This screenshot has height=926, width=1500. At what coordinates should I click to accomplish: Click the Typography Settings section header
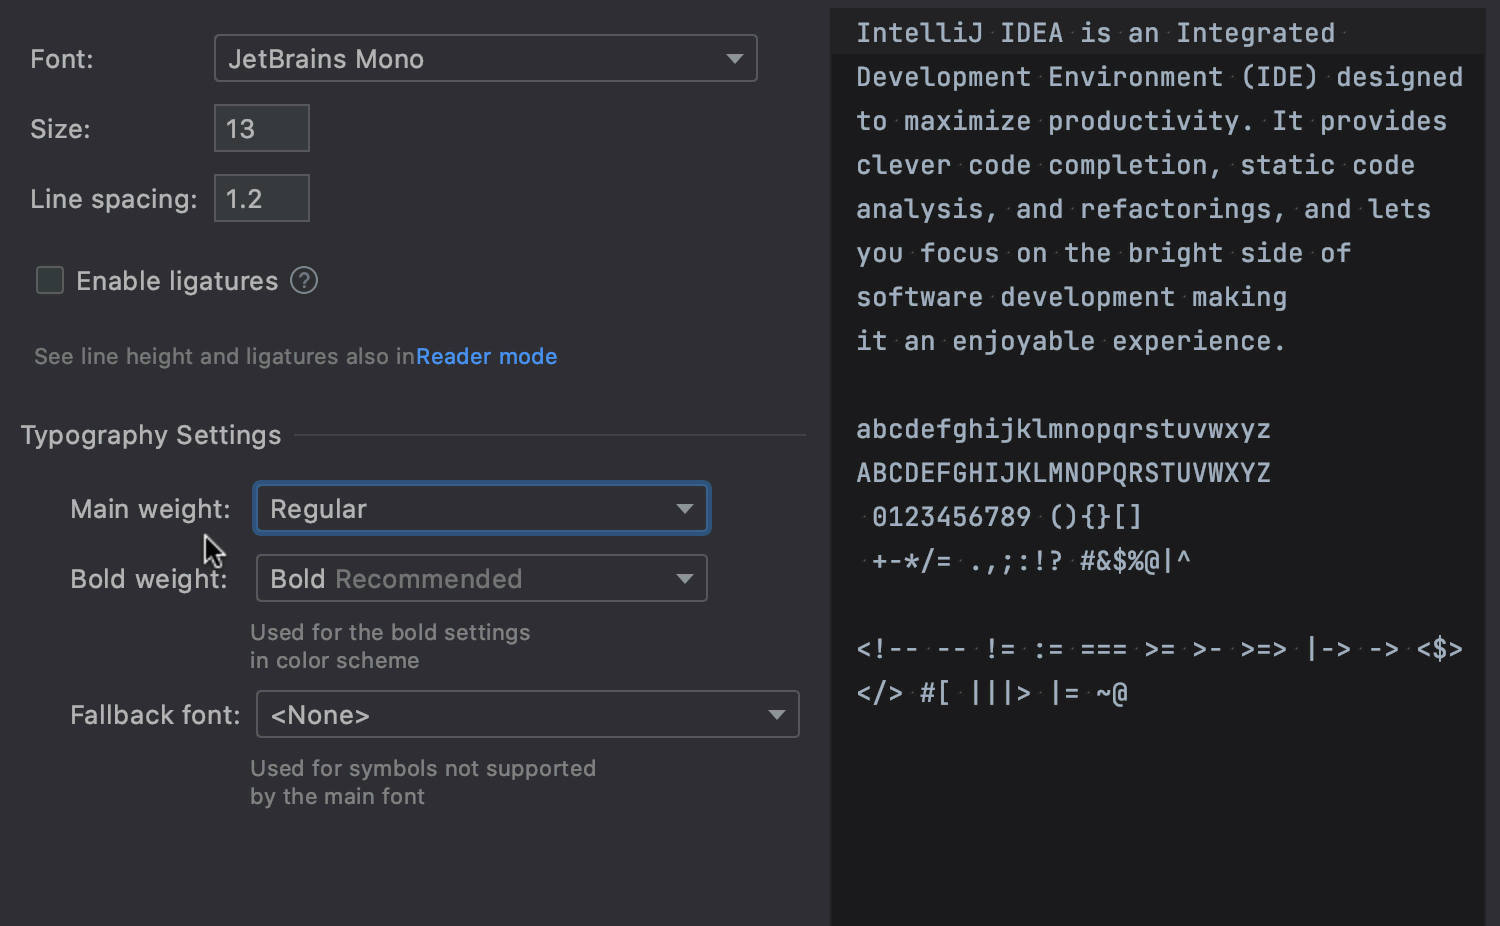tap(150, 434)
